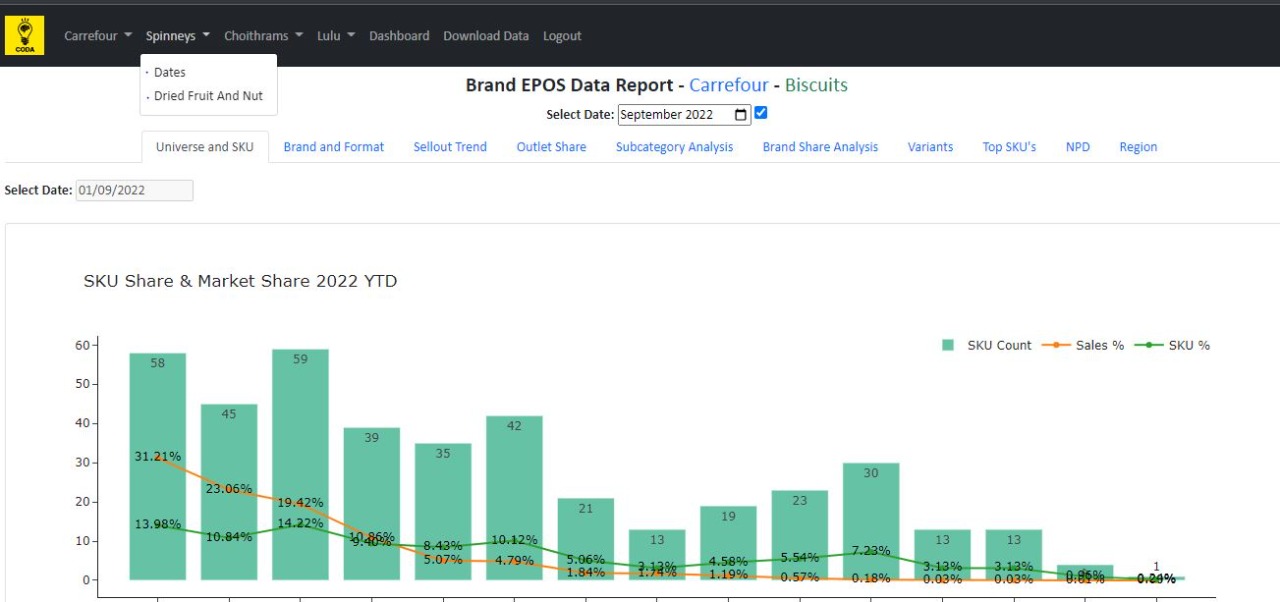The height and width of the screenshot is (602, 1280).
Task: Open the Subcategory Analysis tab
Action: (674, 147)
